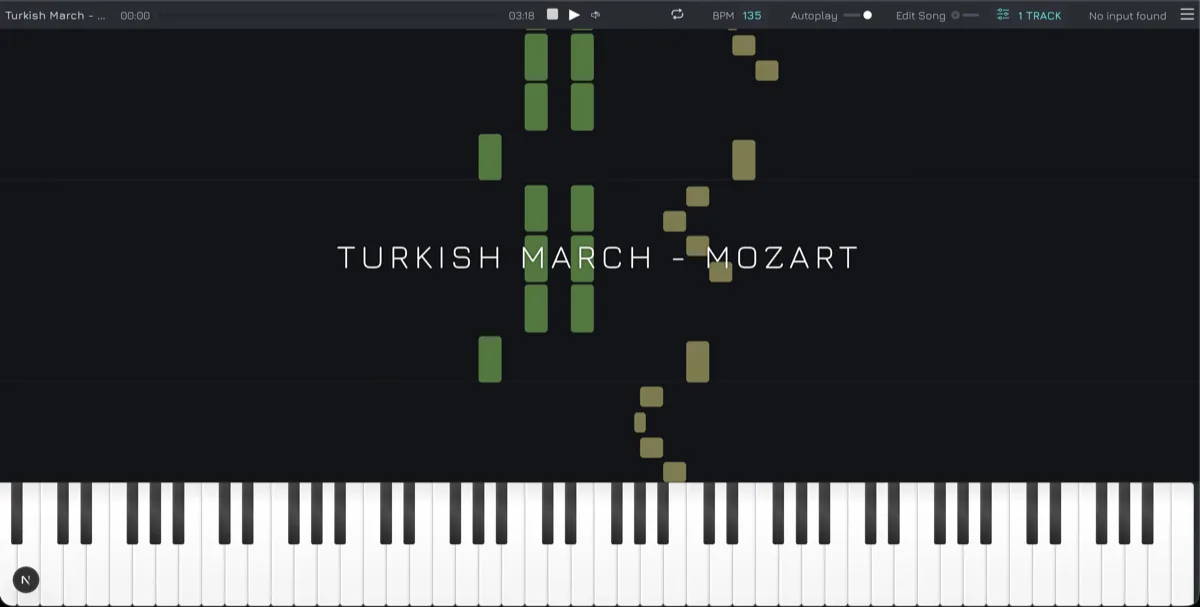Click the round N logo badge

tap(26, 580)
